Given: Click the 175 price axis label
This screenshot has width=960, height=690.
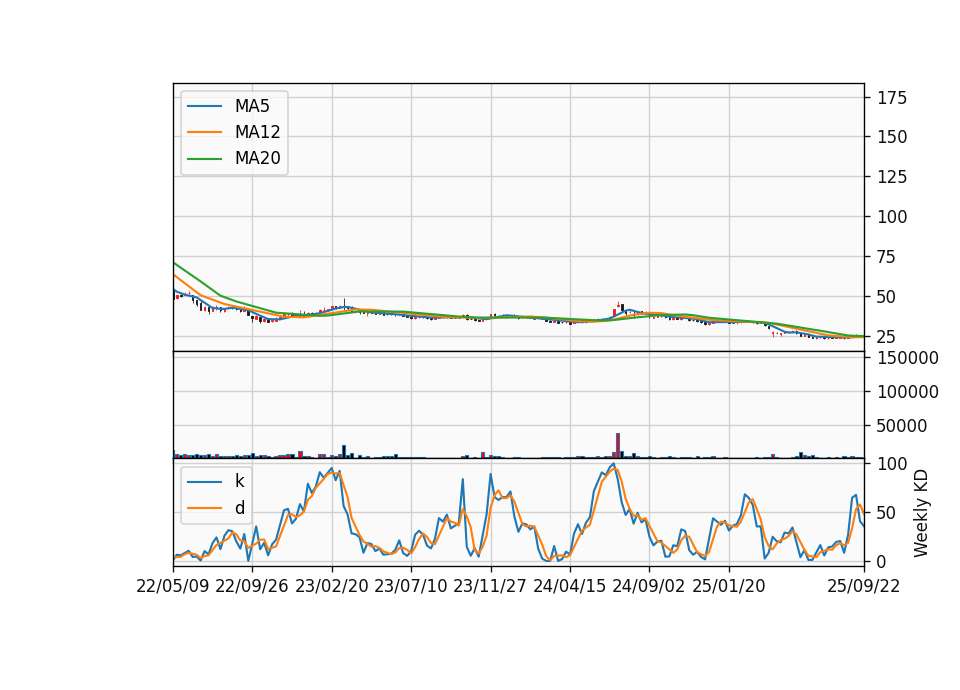Looking at the screenshot, I should click(x=892, y=98).
